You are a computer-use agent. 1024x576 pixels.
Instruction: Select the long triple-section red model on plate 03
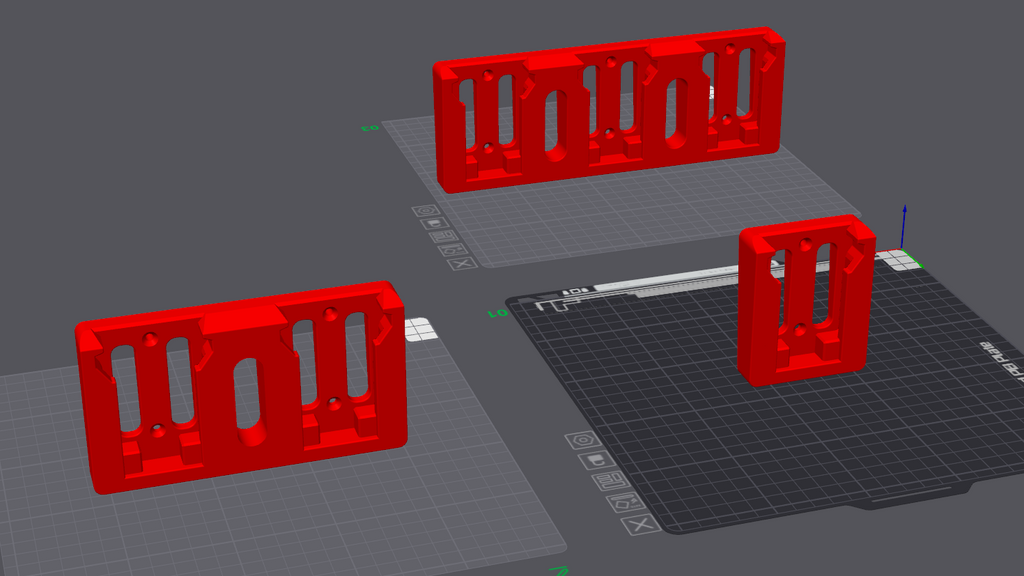tap(608, 108)
